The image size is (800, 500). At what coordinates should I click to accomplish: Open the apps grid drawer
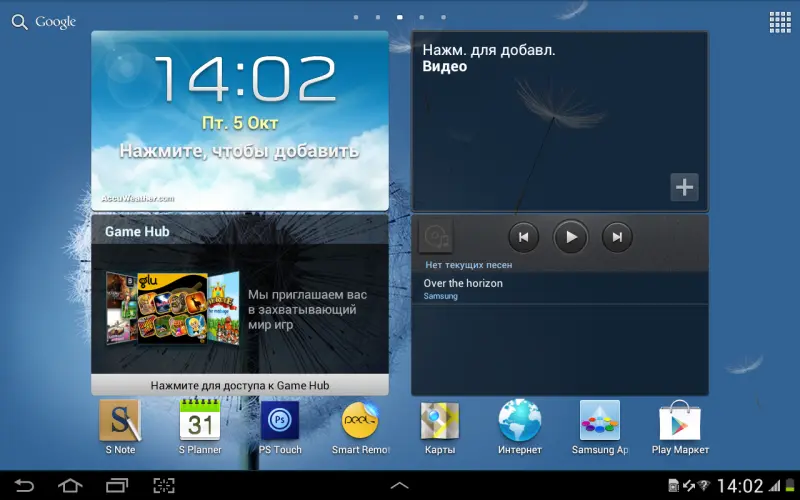coord(780,22)
